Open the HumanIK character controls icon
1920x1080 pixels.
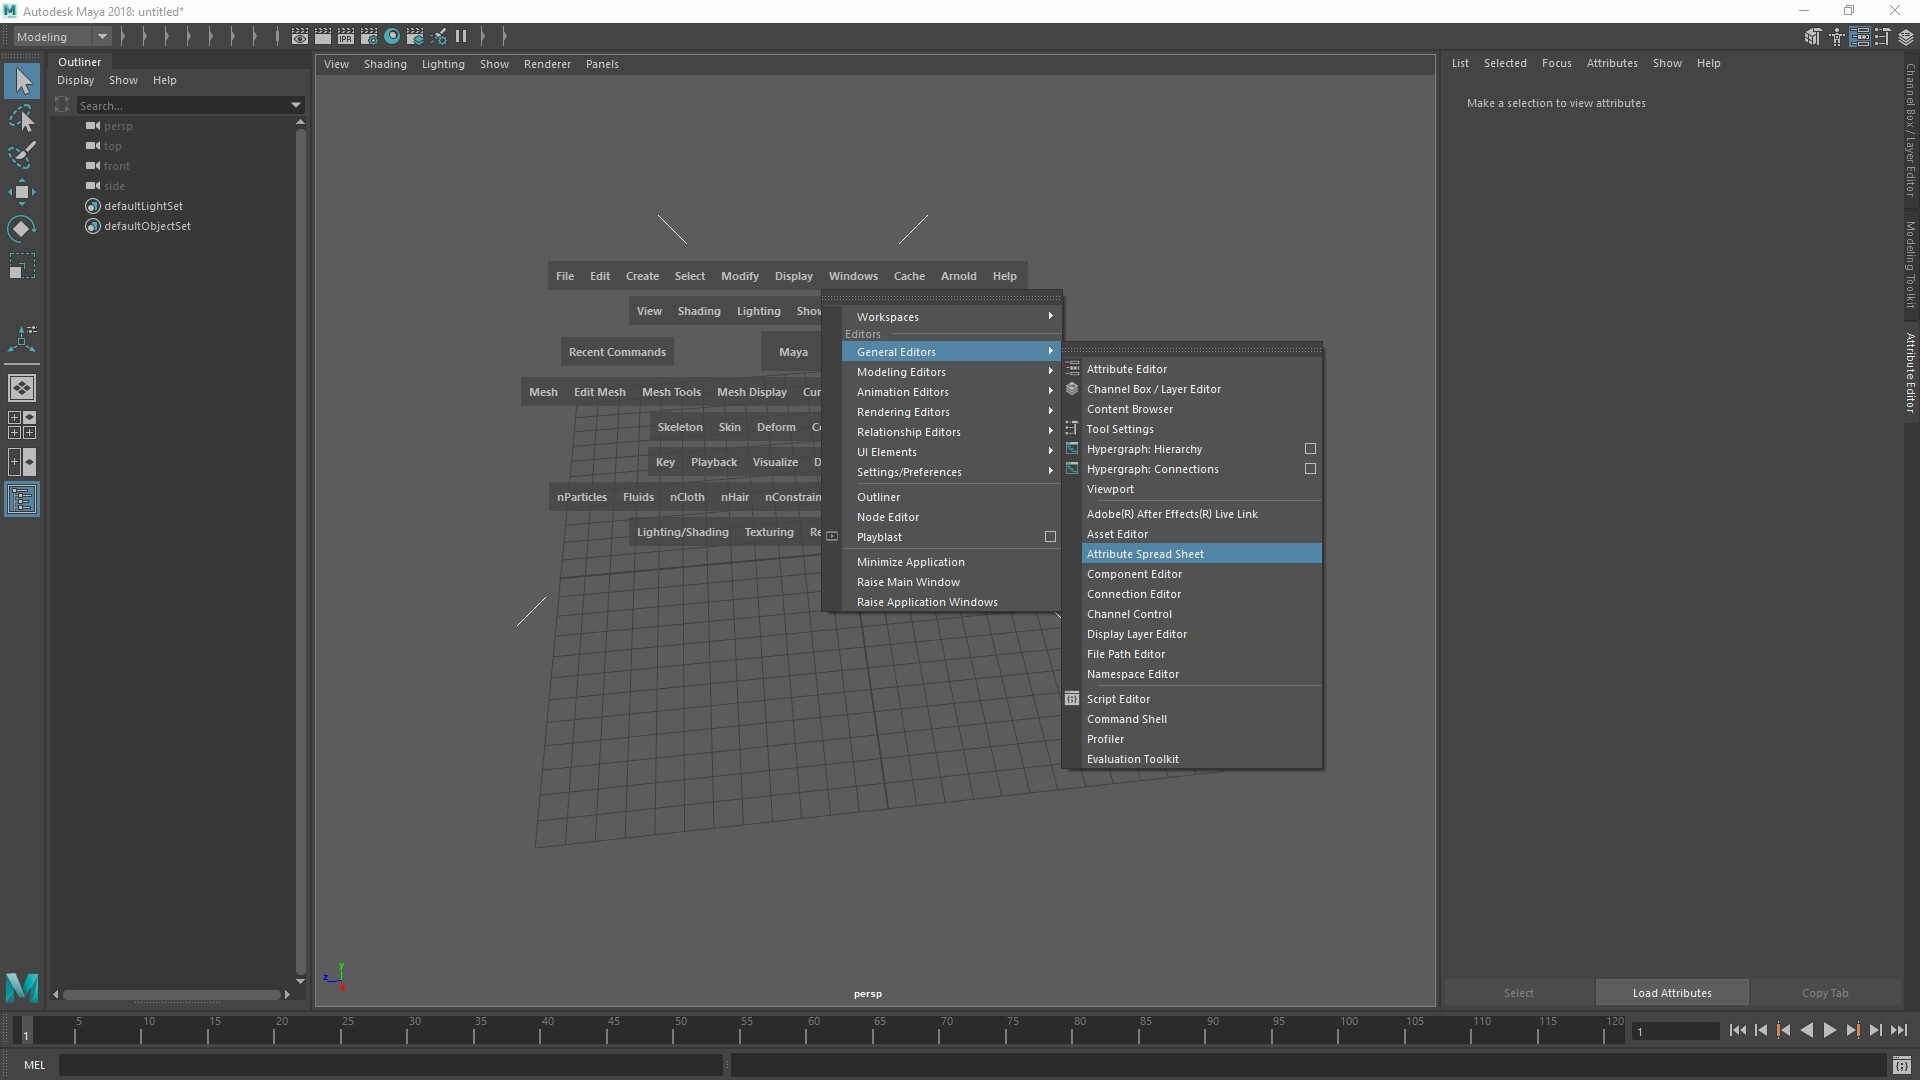coord(1837,37)
